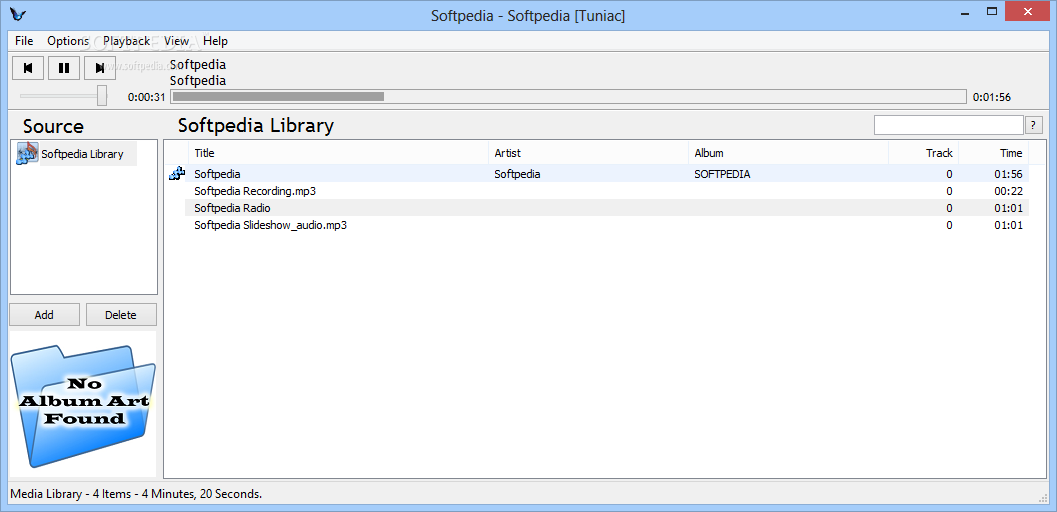Open the Playback menu
Screen dimensions: 1057x512
(x=127, y=40)
